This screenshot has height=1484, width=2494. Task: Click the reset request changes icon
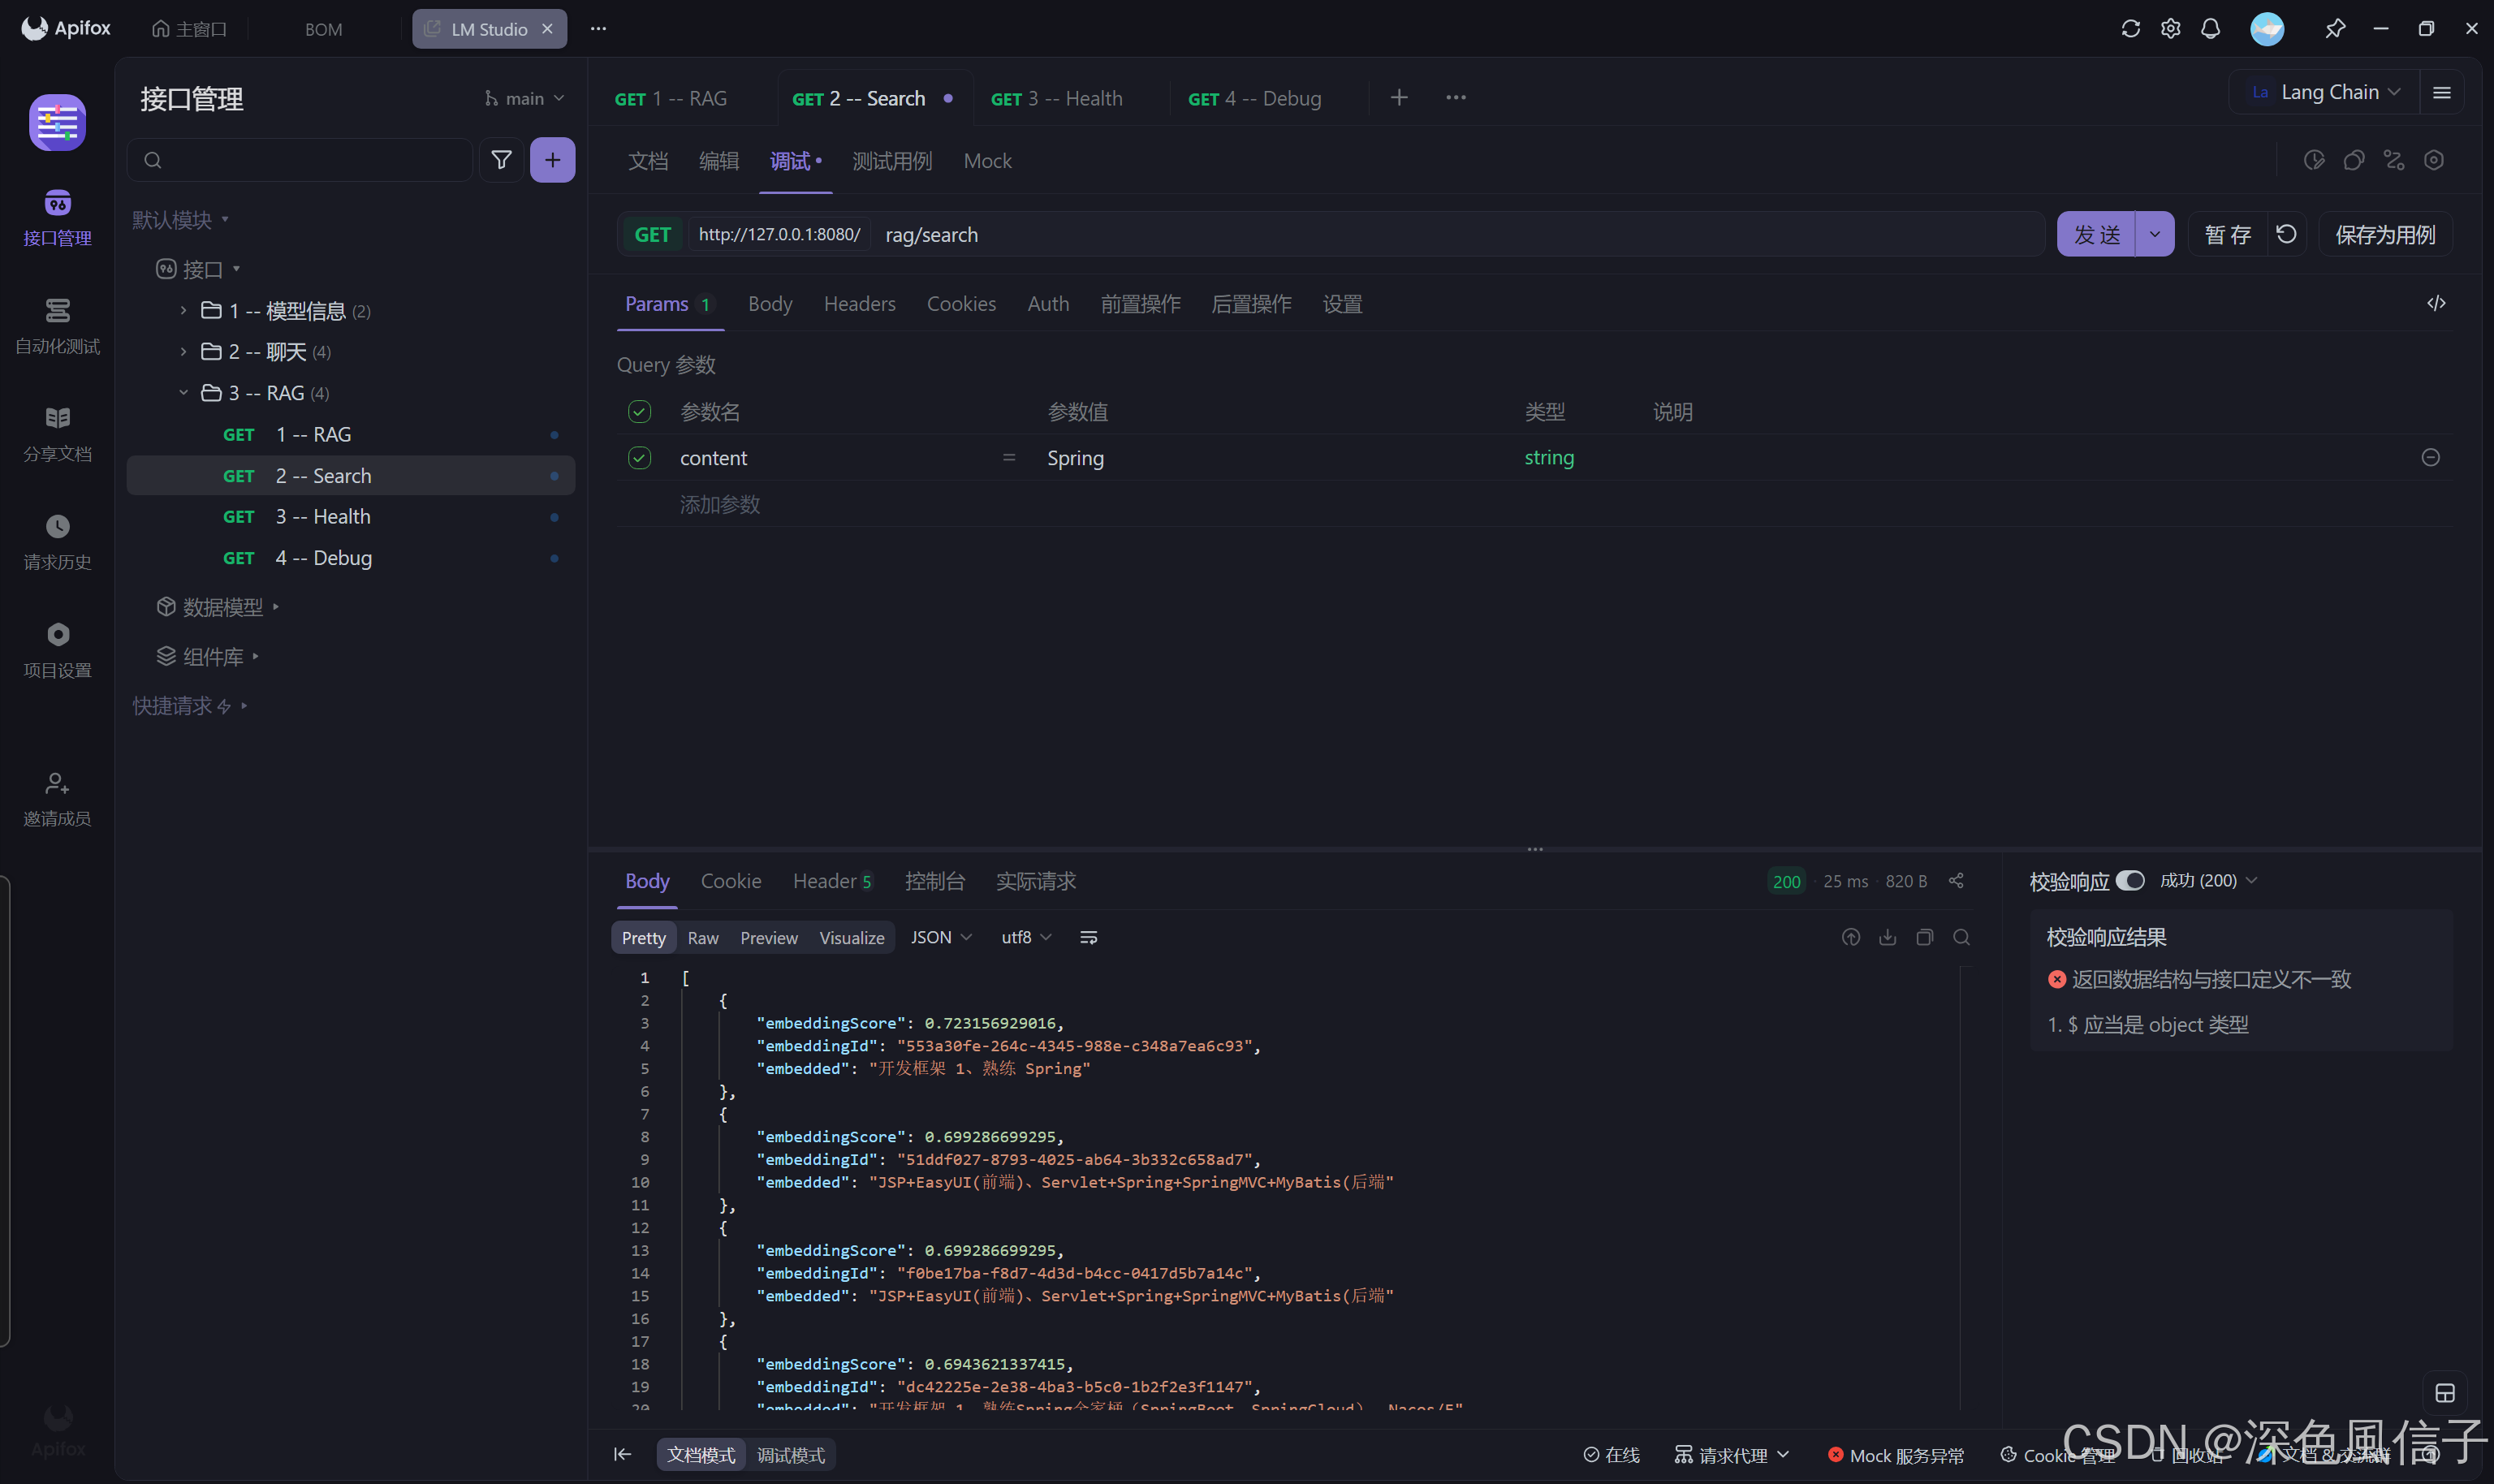click(2286, 234)
